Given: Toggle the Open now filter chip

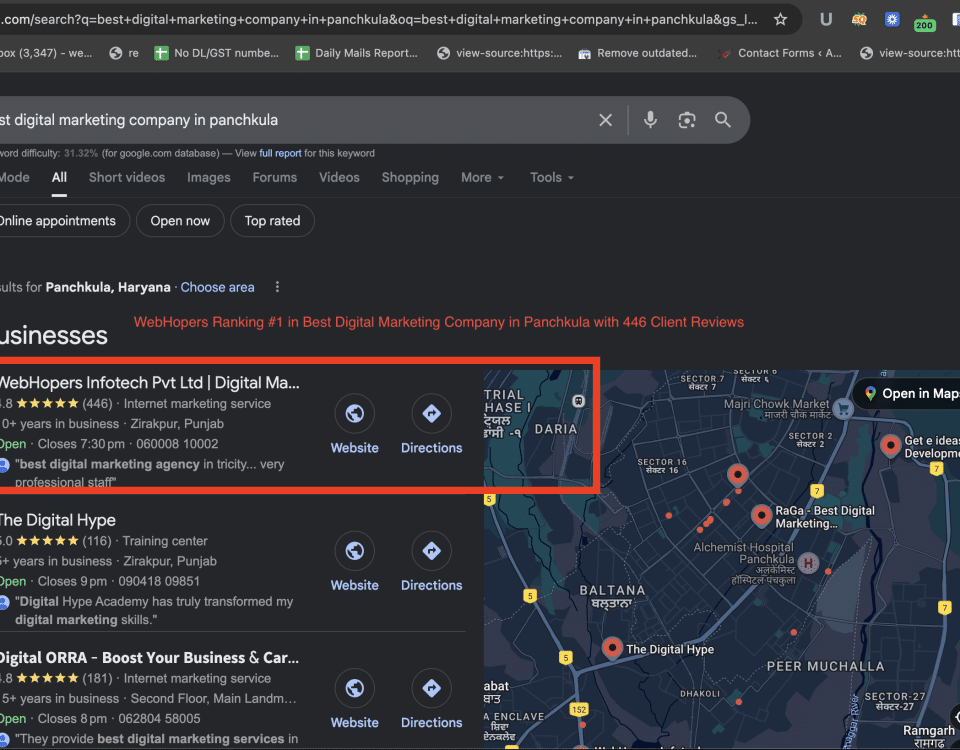Looking at the screenshot, I should [x=180, y=221].
